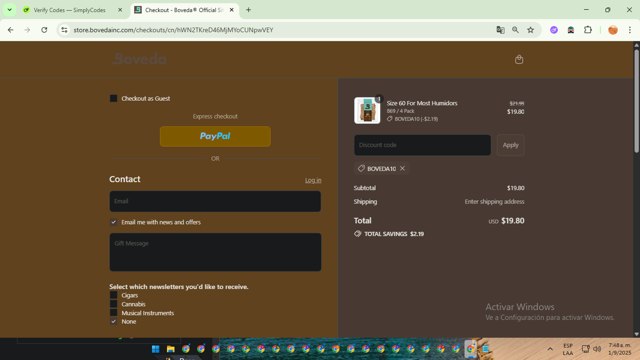
Task: Open the SimplyCodes extension icon
Action: (x=571, y=30)
